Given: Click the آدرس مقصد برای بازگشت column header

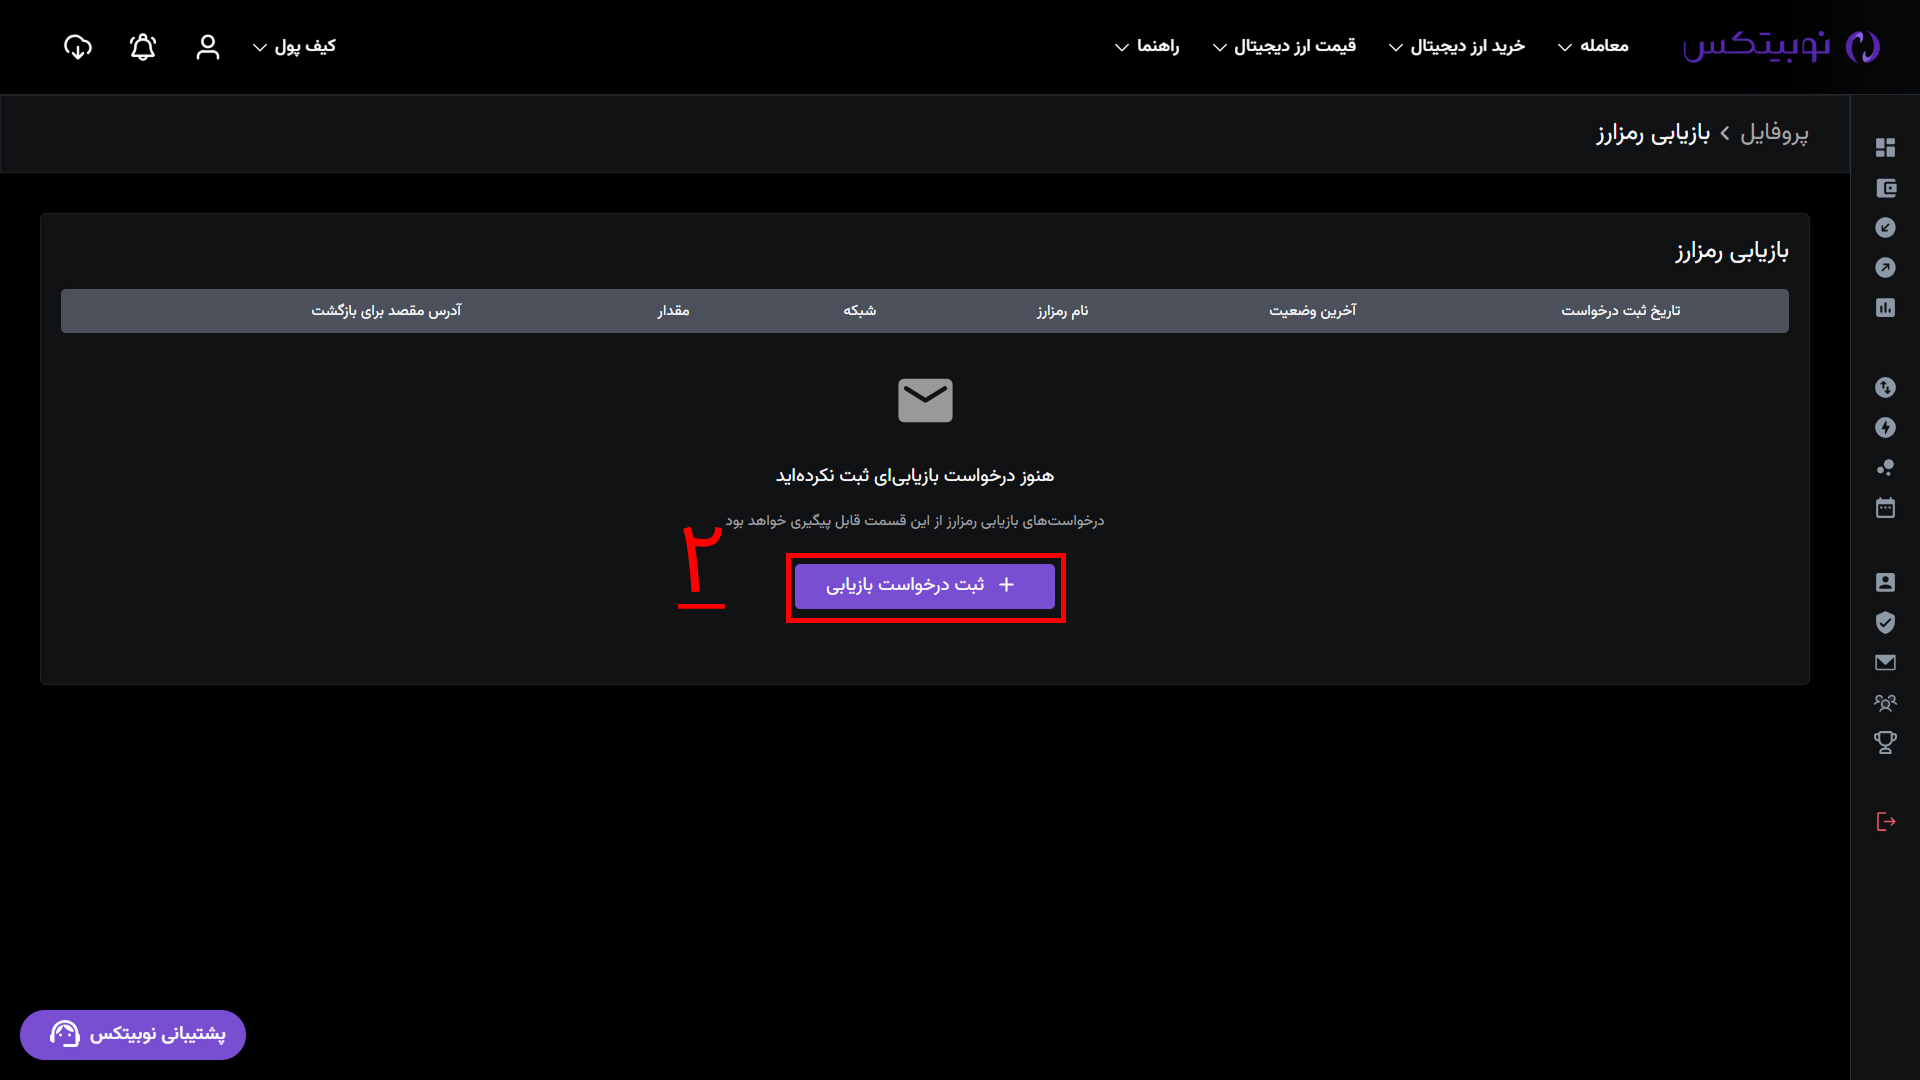Looking at the screenshot, I should (x=386, y=311).
